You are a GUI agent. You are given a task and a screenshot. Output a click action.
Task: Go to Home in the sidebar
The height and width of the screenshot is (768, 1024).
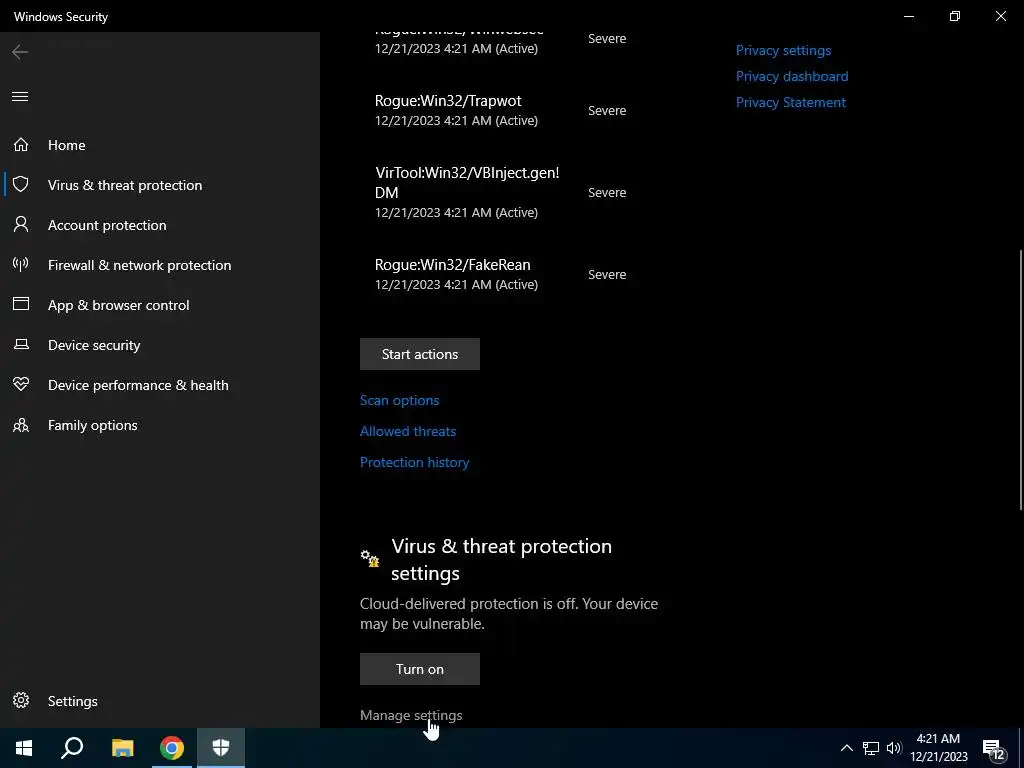pos(67,145)
